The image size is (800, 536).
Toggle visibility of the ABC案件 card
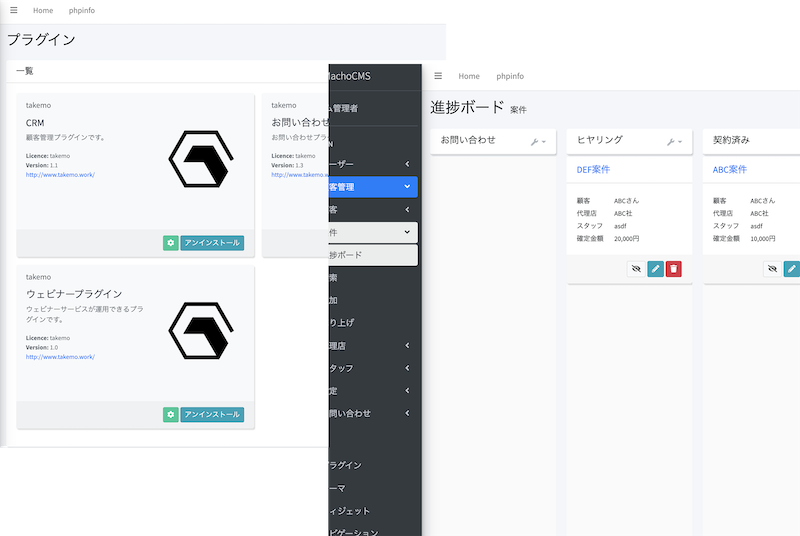coord(771,268)
